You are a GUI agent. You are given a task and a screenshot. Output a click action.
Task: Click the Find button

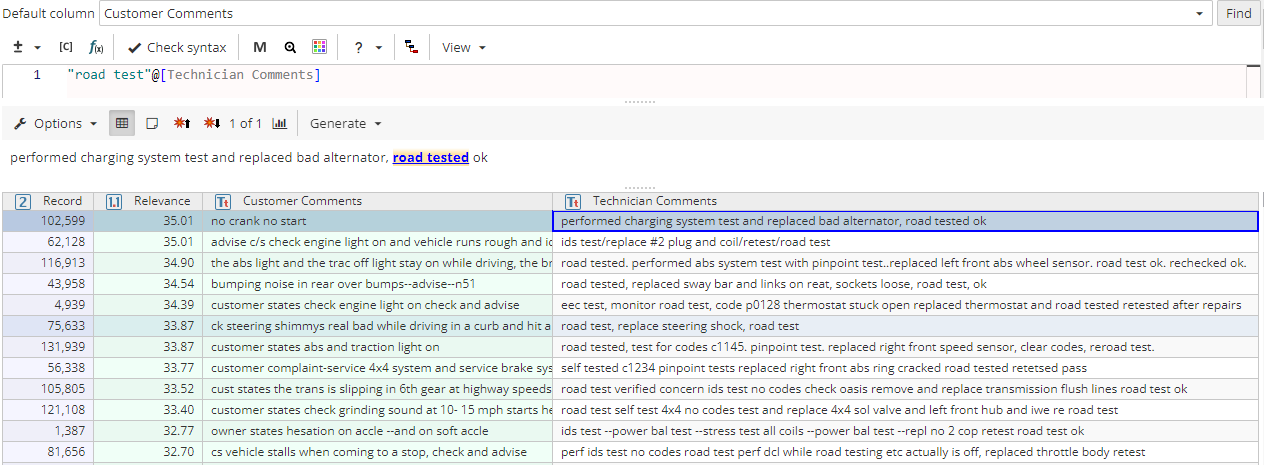pos(1238,14)
